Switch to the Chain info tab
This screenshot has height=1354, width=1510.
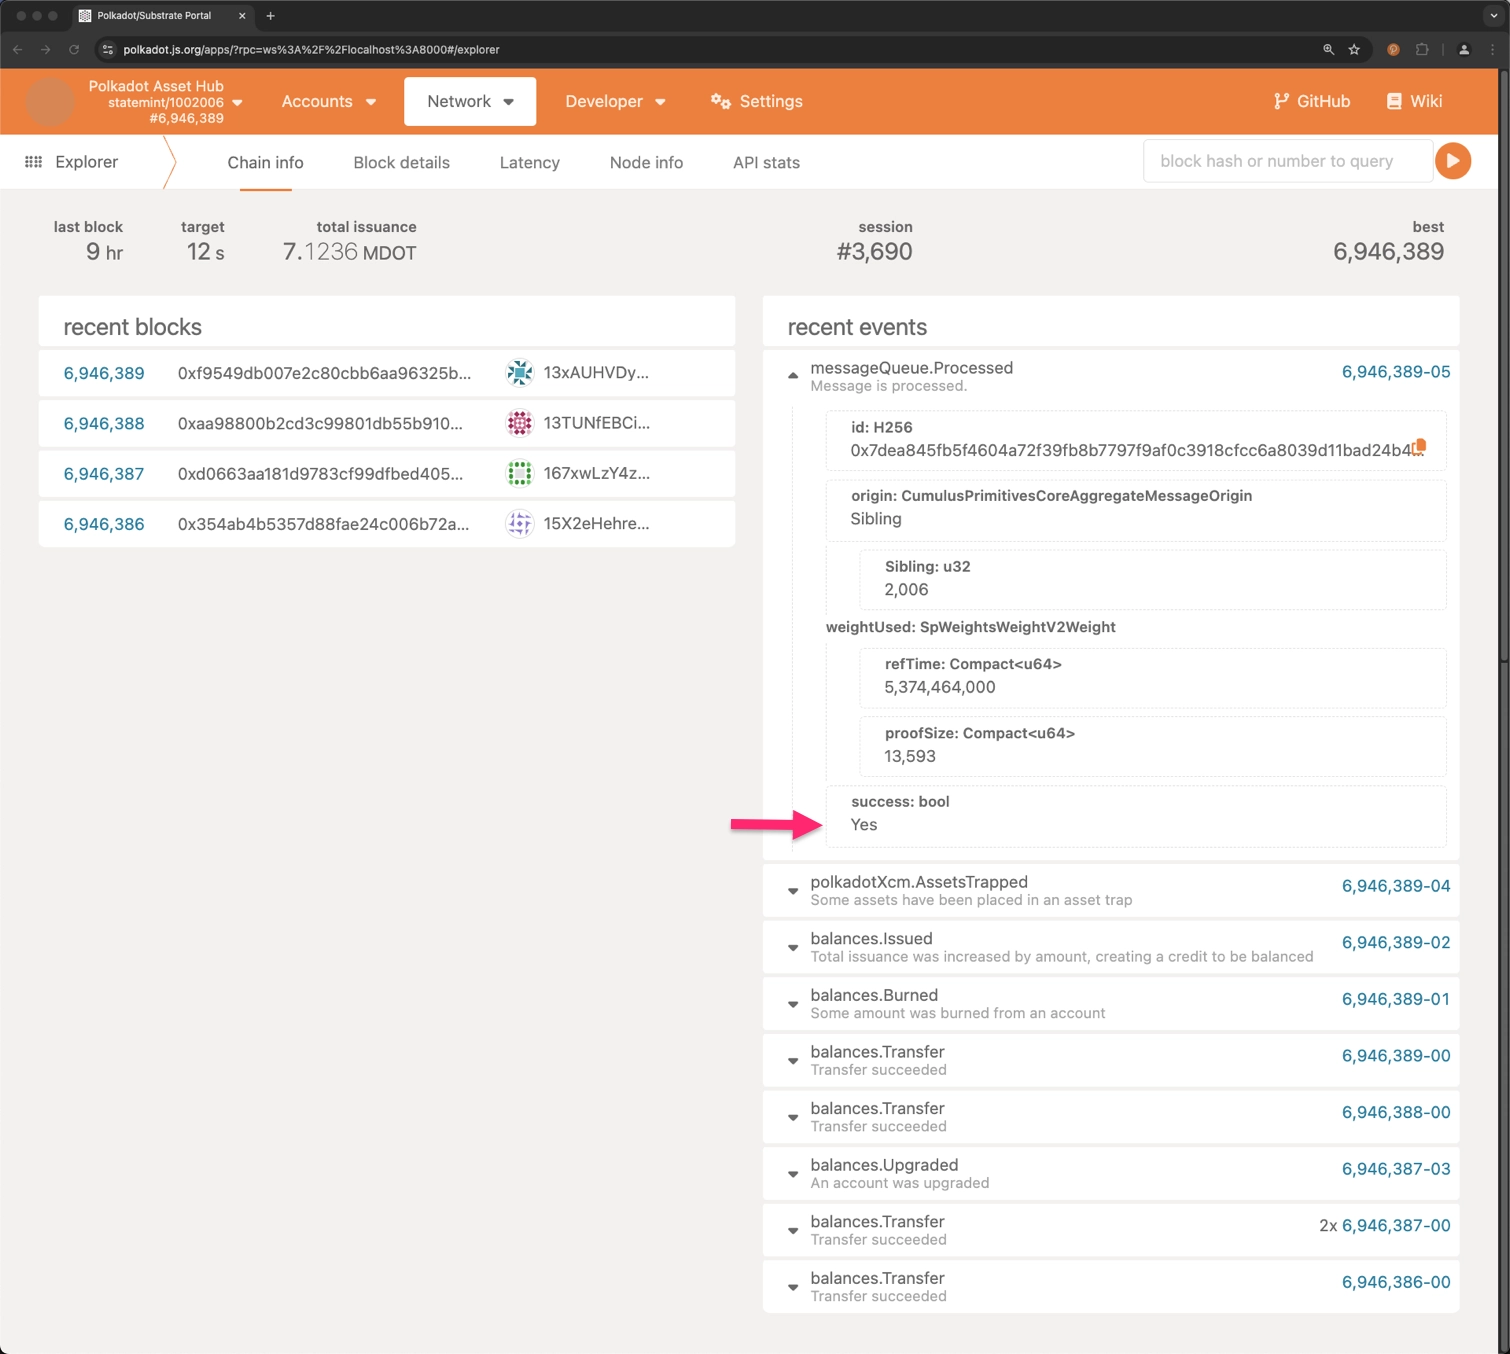[x=265, y=162]
